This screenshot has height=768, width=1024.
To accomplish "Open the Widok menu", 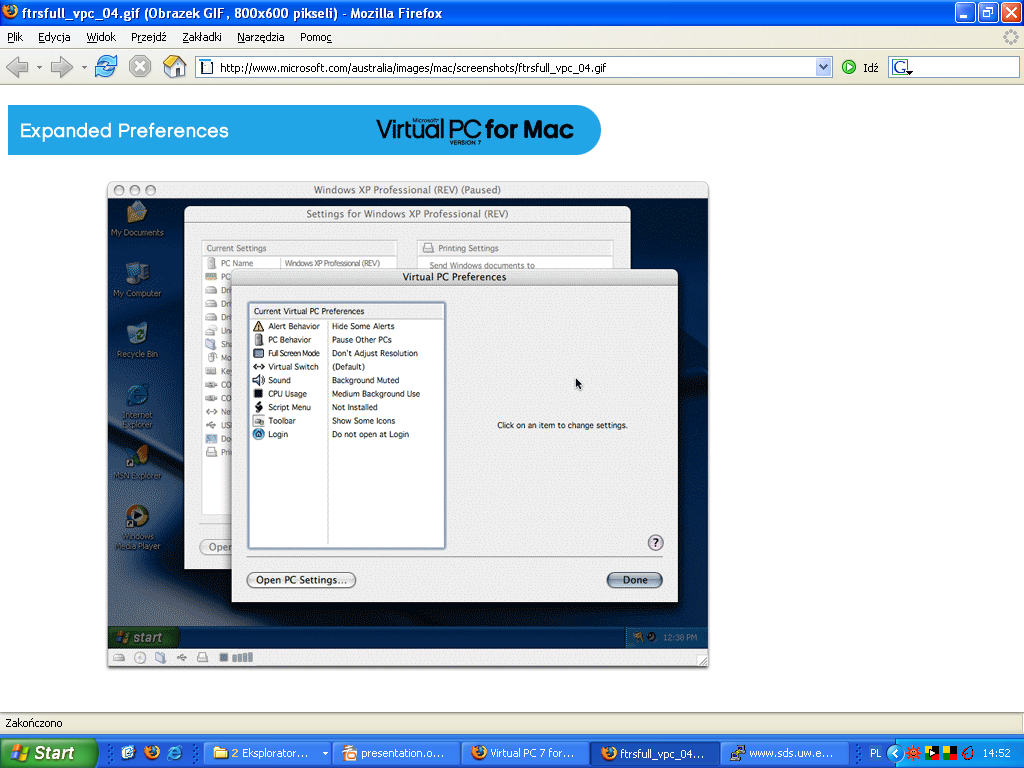I will 101,37.
